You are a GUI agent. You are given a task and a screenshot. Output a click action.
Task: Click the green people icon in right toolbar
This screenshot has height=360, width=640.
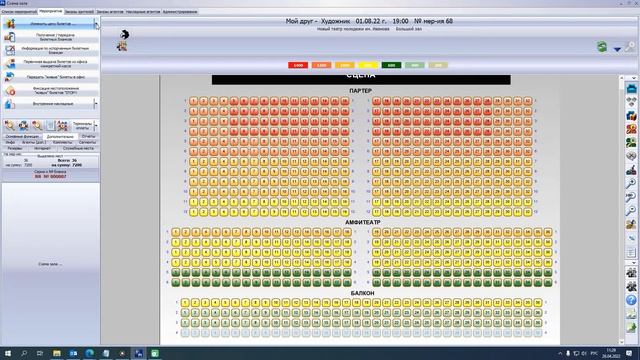coord(631,142)
